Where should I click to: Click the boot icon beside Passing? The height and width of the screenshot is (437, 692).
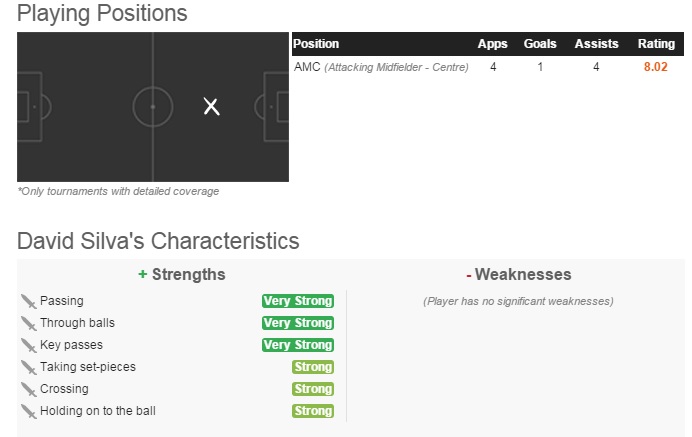coord(28,301)
